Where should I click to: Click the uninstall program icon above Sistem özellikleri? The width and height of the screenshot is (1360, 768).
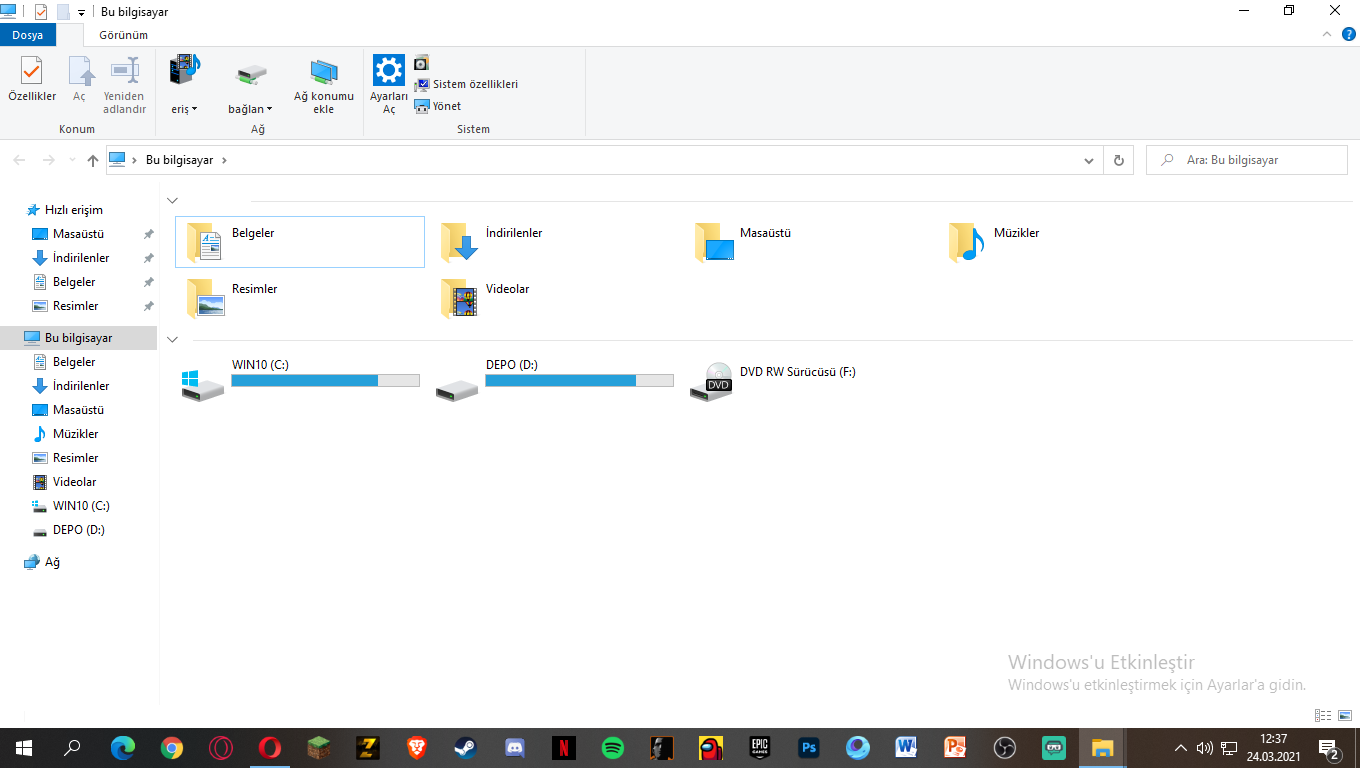(421, 63)
